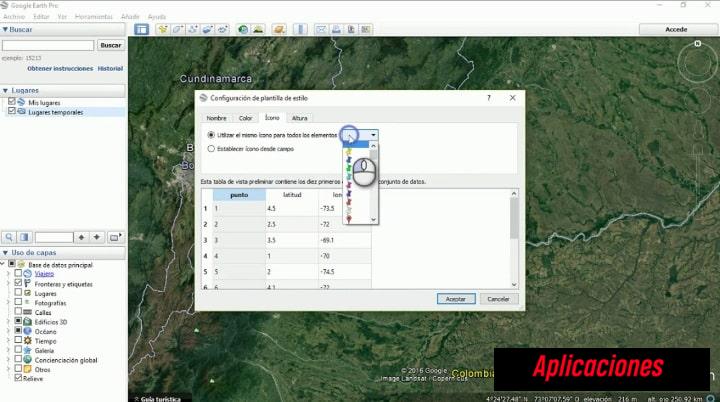Viewport: 720px width, 402px height.
Task: Open the Archivo menu
Action: click(14, 17)
